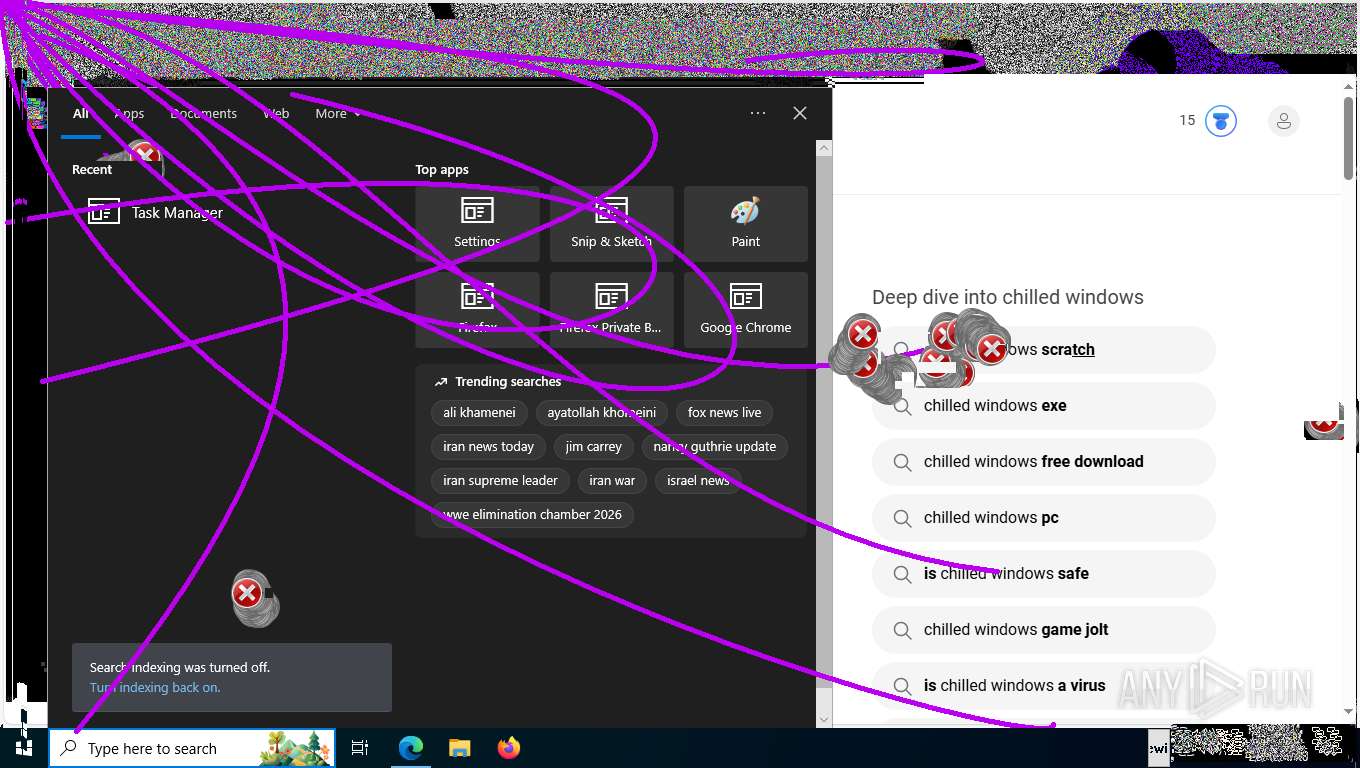Click the Windows Start button
Viewport: 1360px width, 768px height.
pyautogui.click(x=24, y=748)
